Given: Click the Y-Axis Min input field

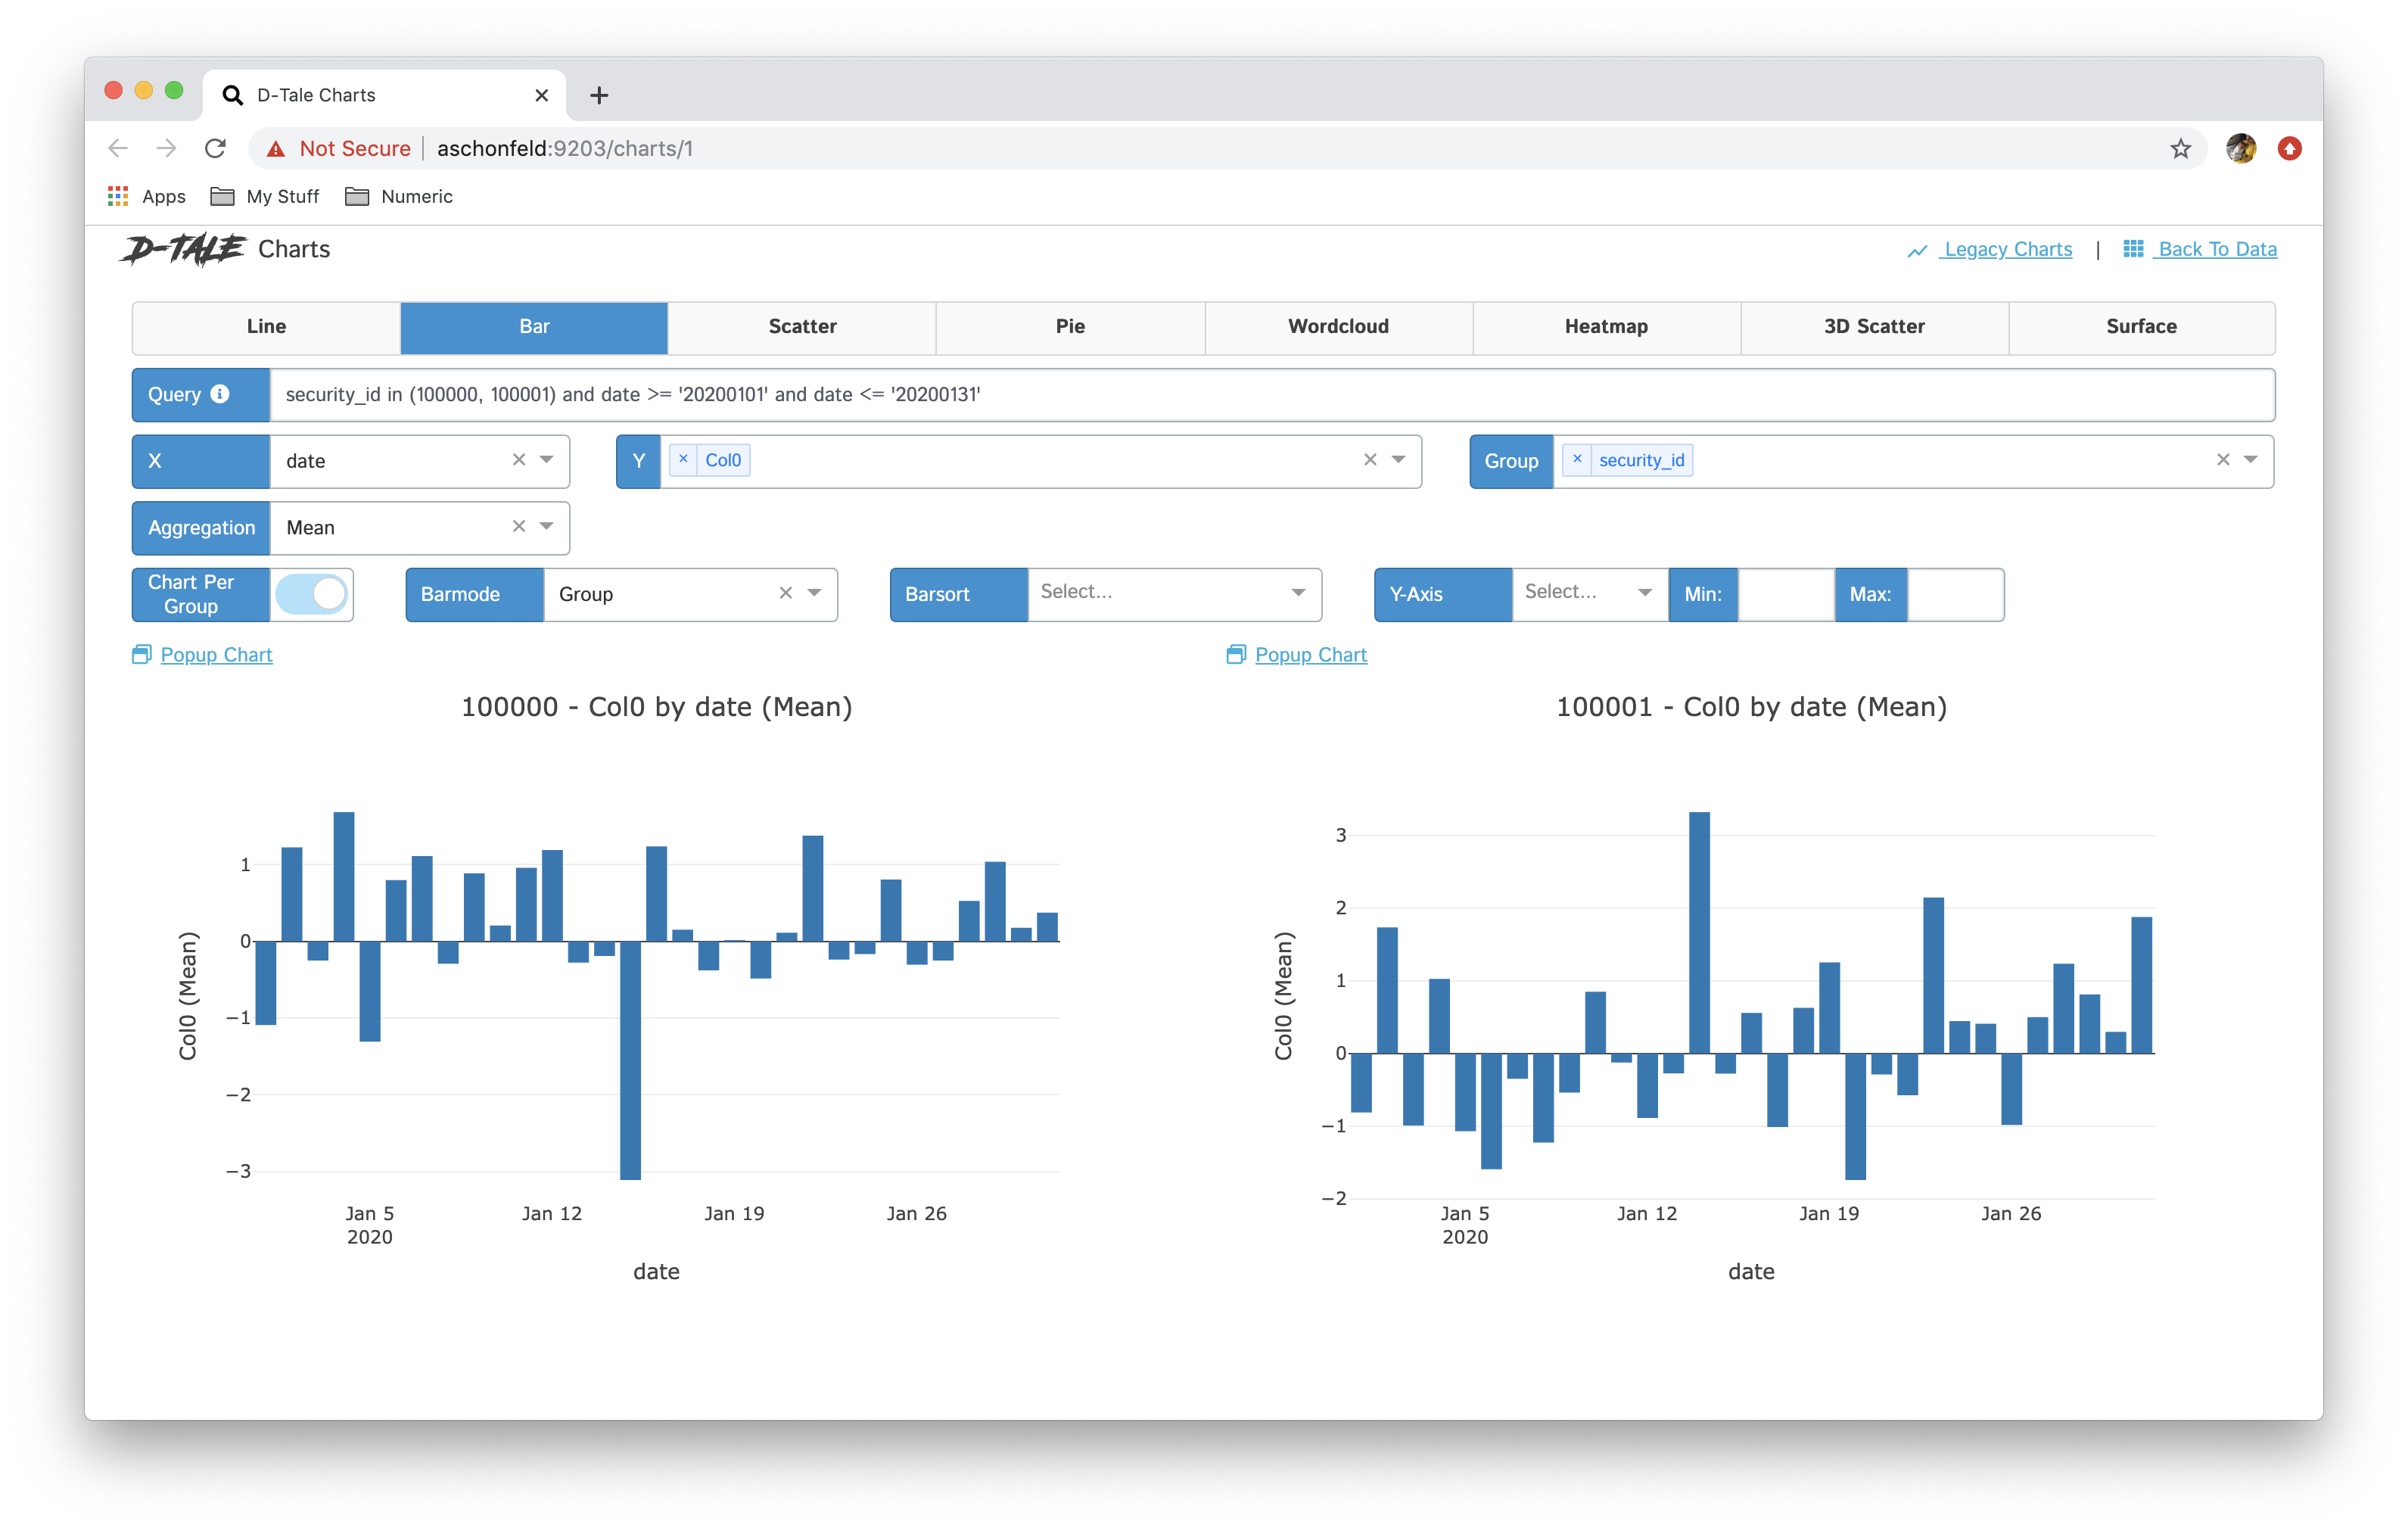Looking at the screenshot, I should [x=1785, y=594].
